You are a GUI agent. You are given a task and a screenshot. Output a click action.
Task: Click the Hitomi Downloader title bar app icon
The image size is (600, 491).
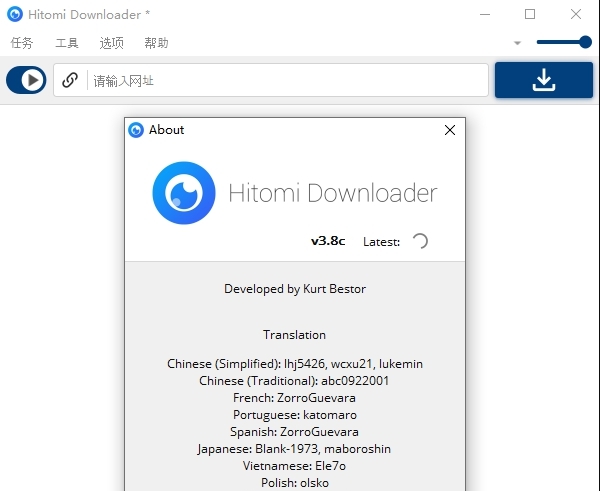[x=15, y=15]
